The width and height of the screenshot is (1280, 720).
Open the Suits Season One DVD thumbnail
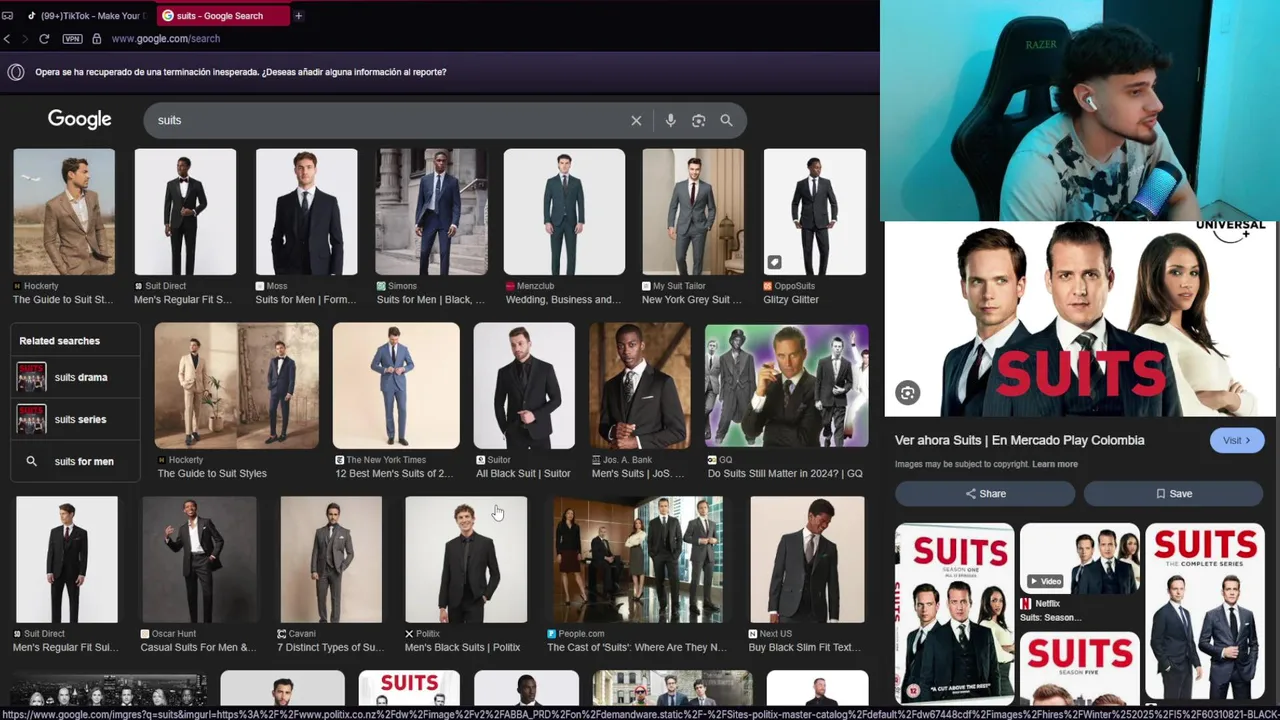coord(954,614)
